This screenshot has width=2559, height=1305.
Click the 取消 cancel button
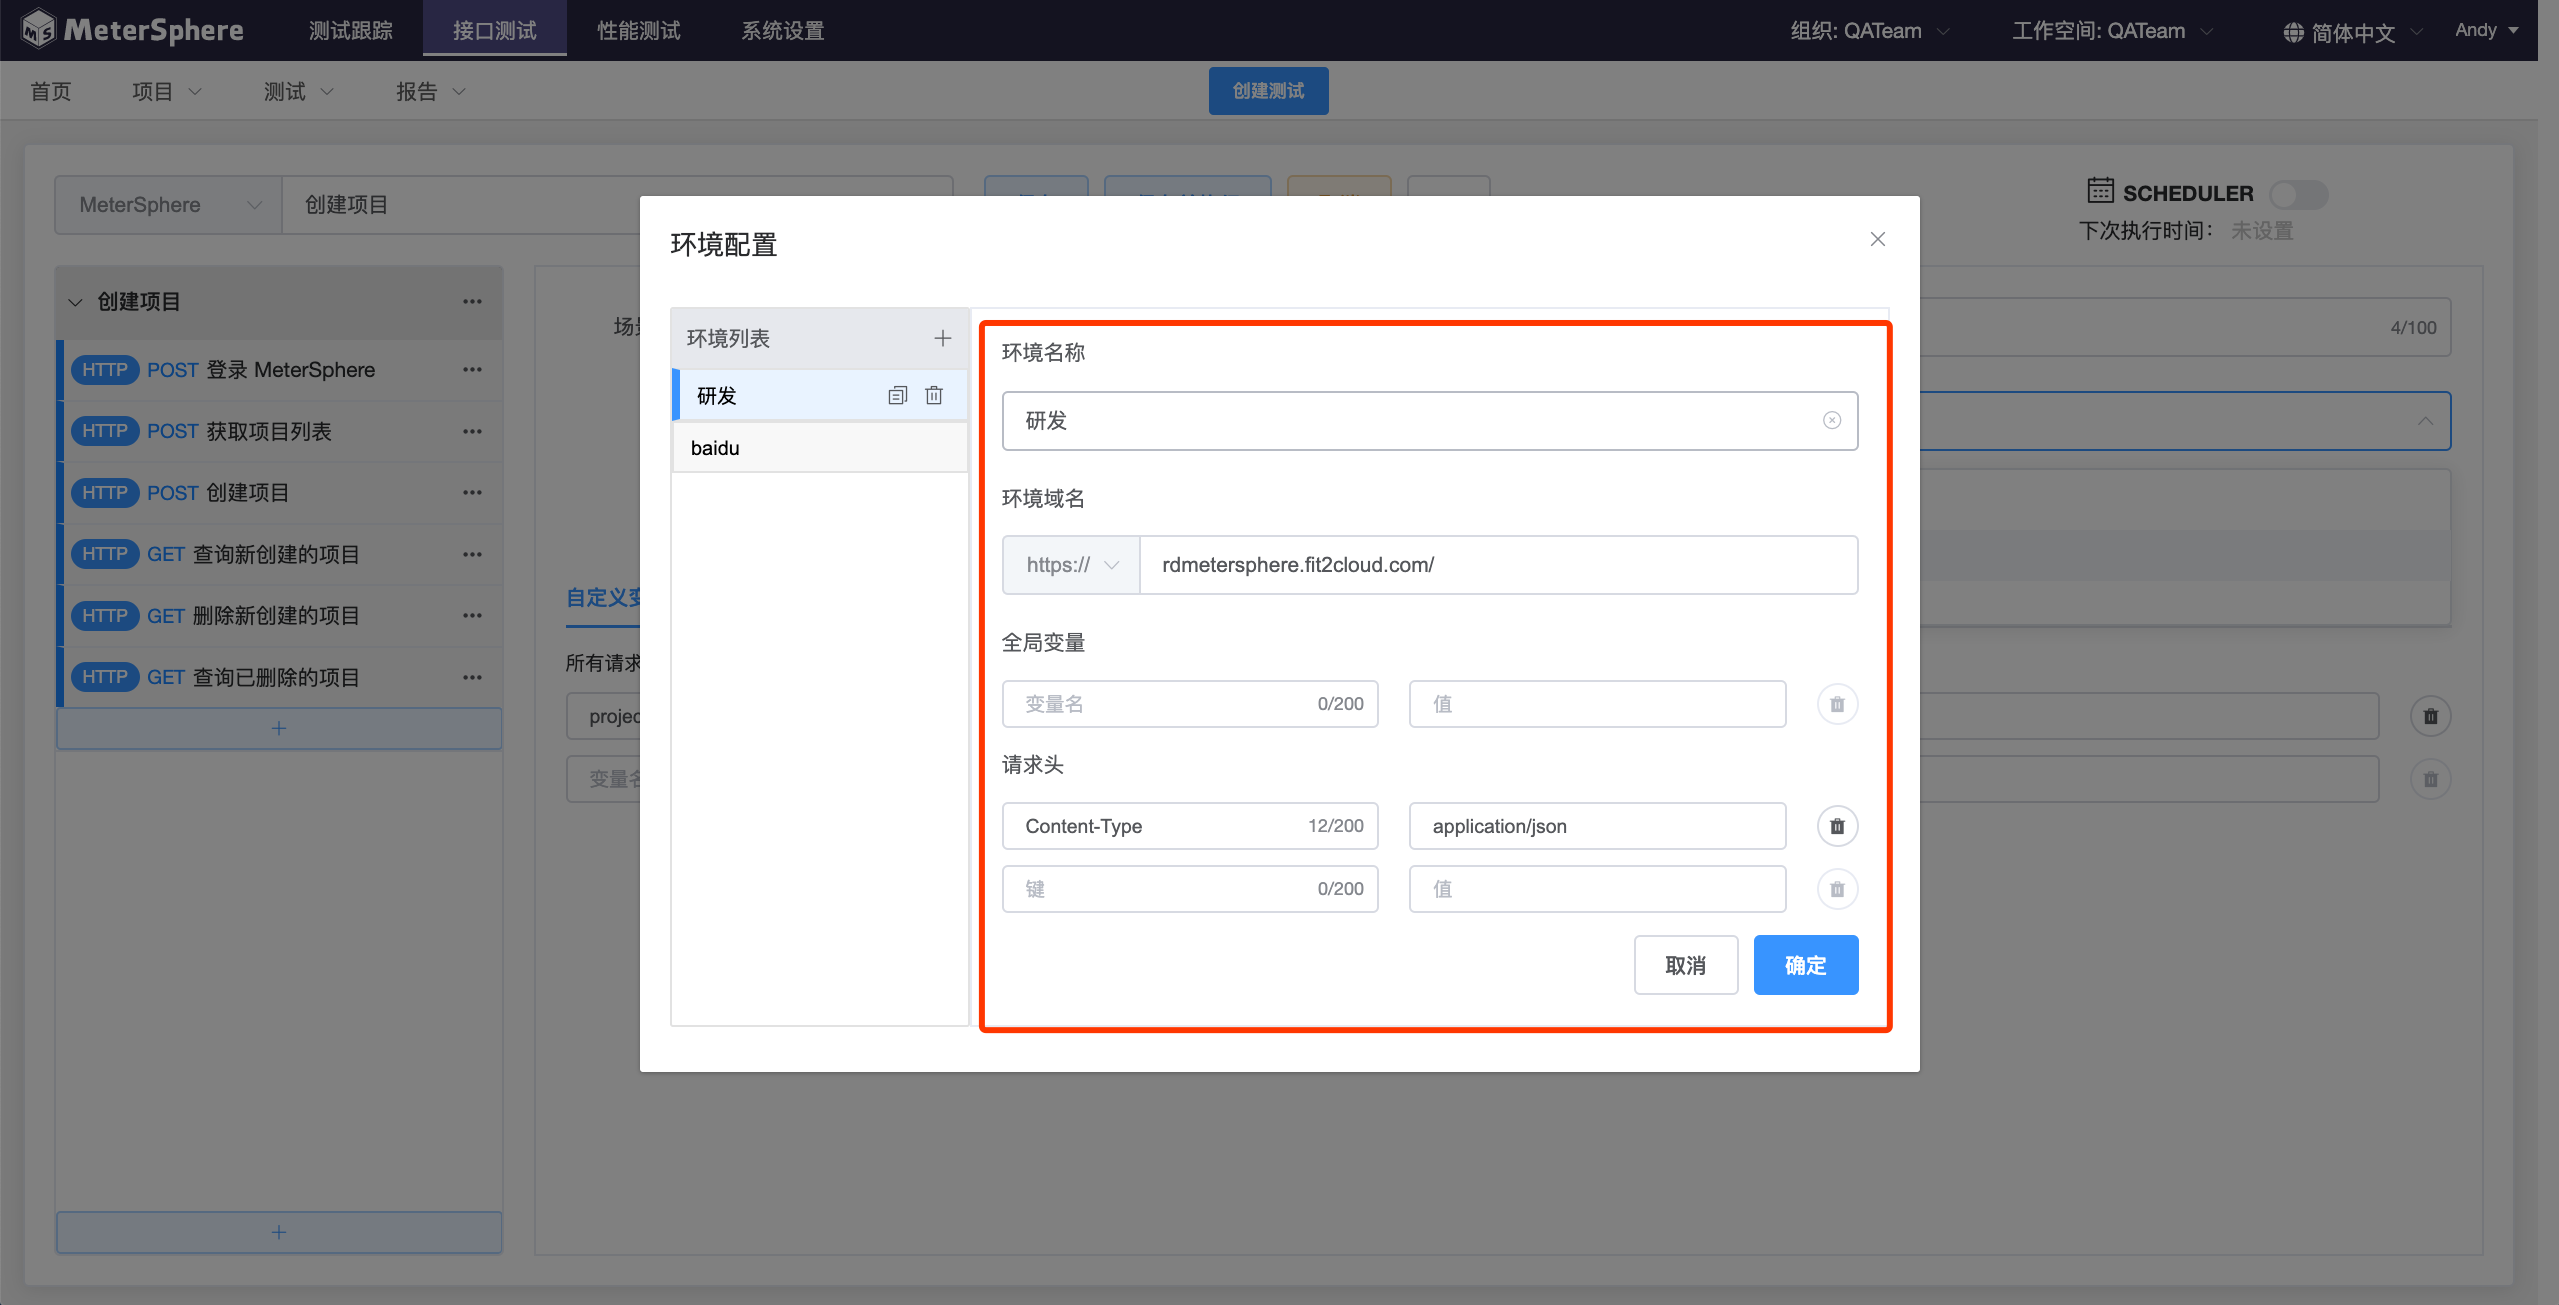1685,965
